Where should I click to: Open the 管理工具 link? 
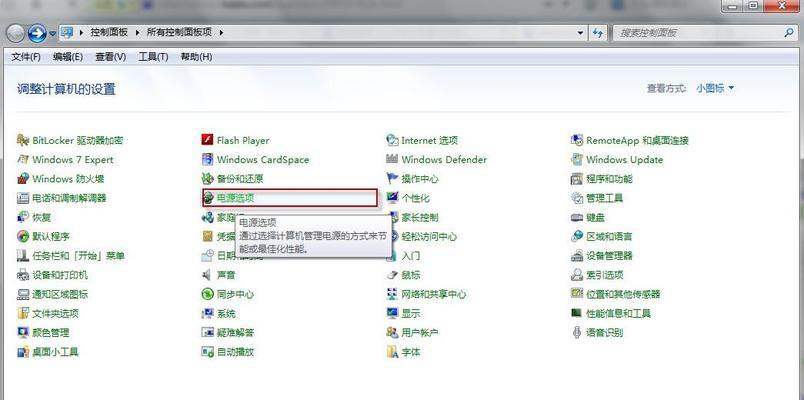coord(605,198)
